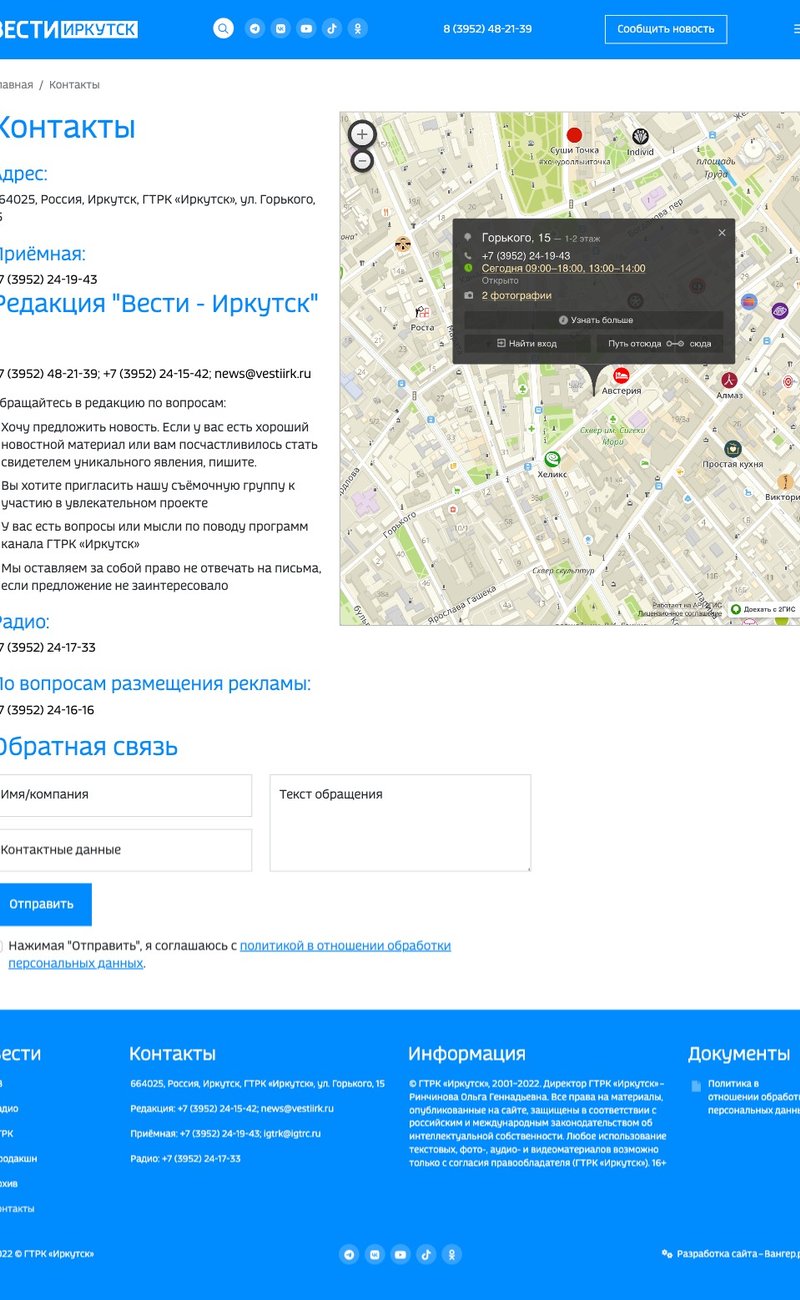Viewport: 800px width, 1300px height.
Task: Select the Простая кухня map marker
Action: click(x=733, y=449)
